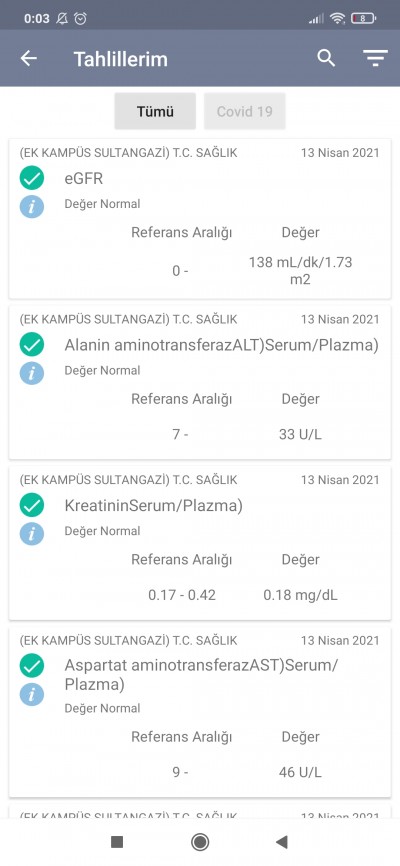Tap the back arrow beside Tahlillerim
This screenshot has width=400, height=866.
click(29, 58)
